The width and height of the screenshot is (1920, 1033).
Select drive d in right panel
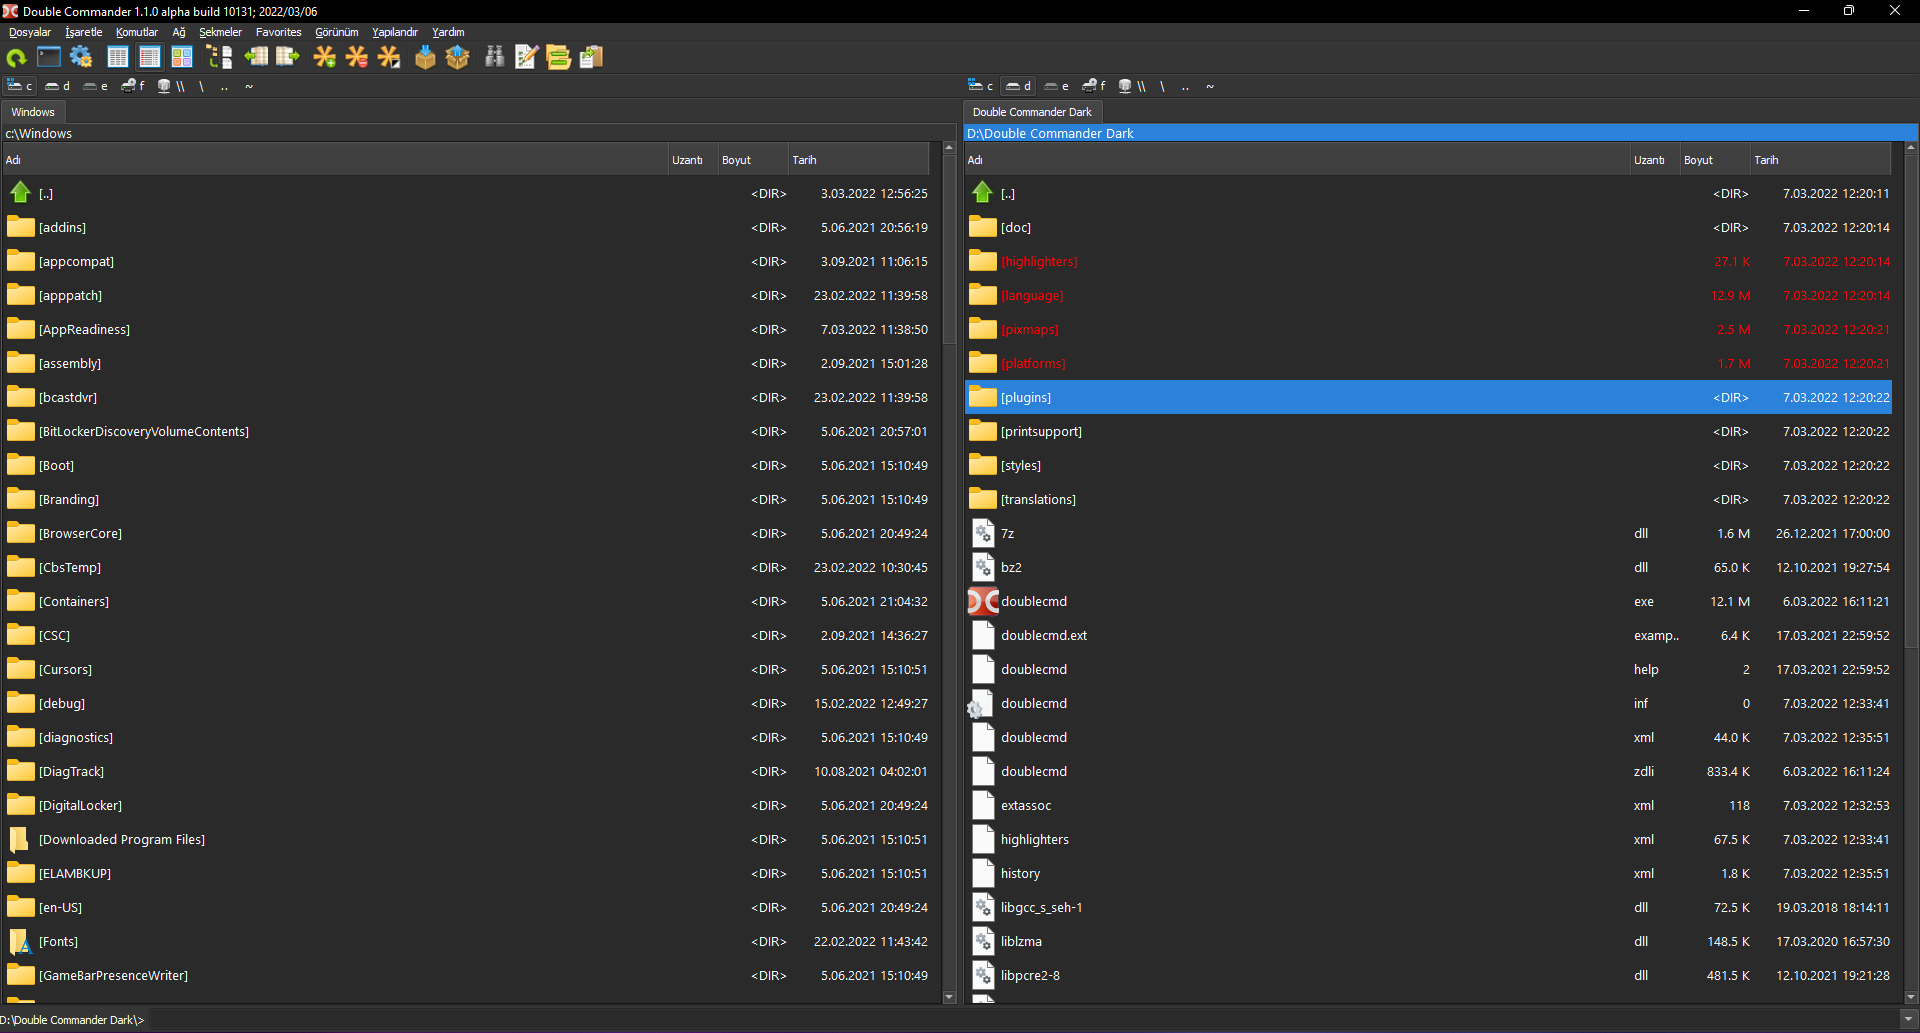point(1019,86)
